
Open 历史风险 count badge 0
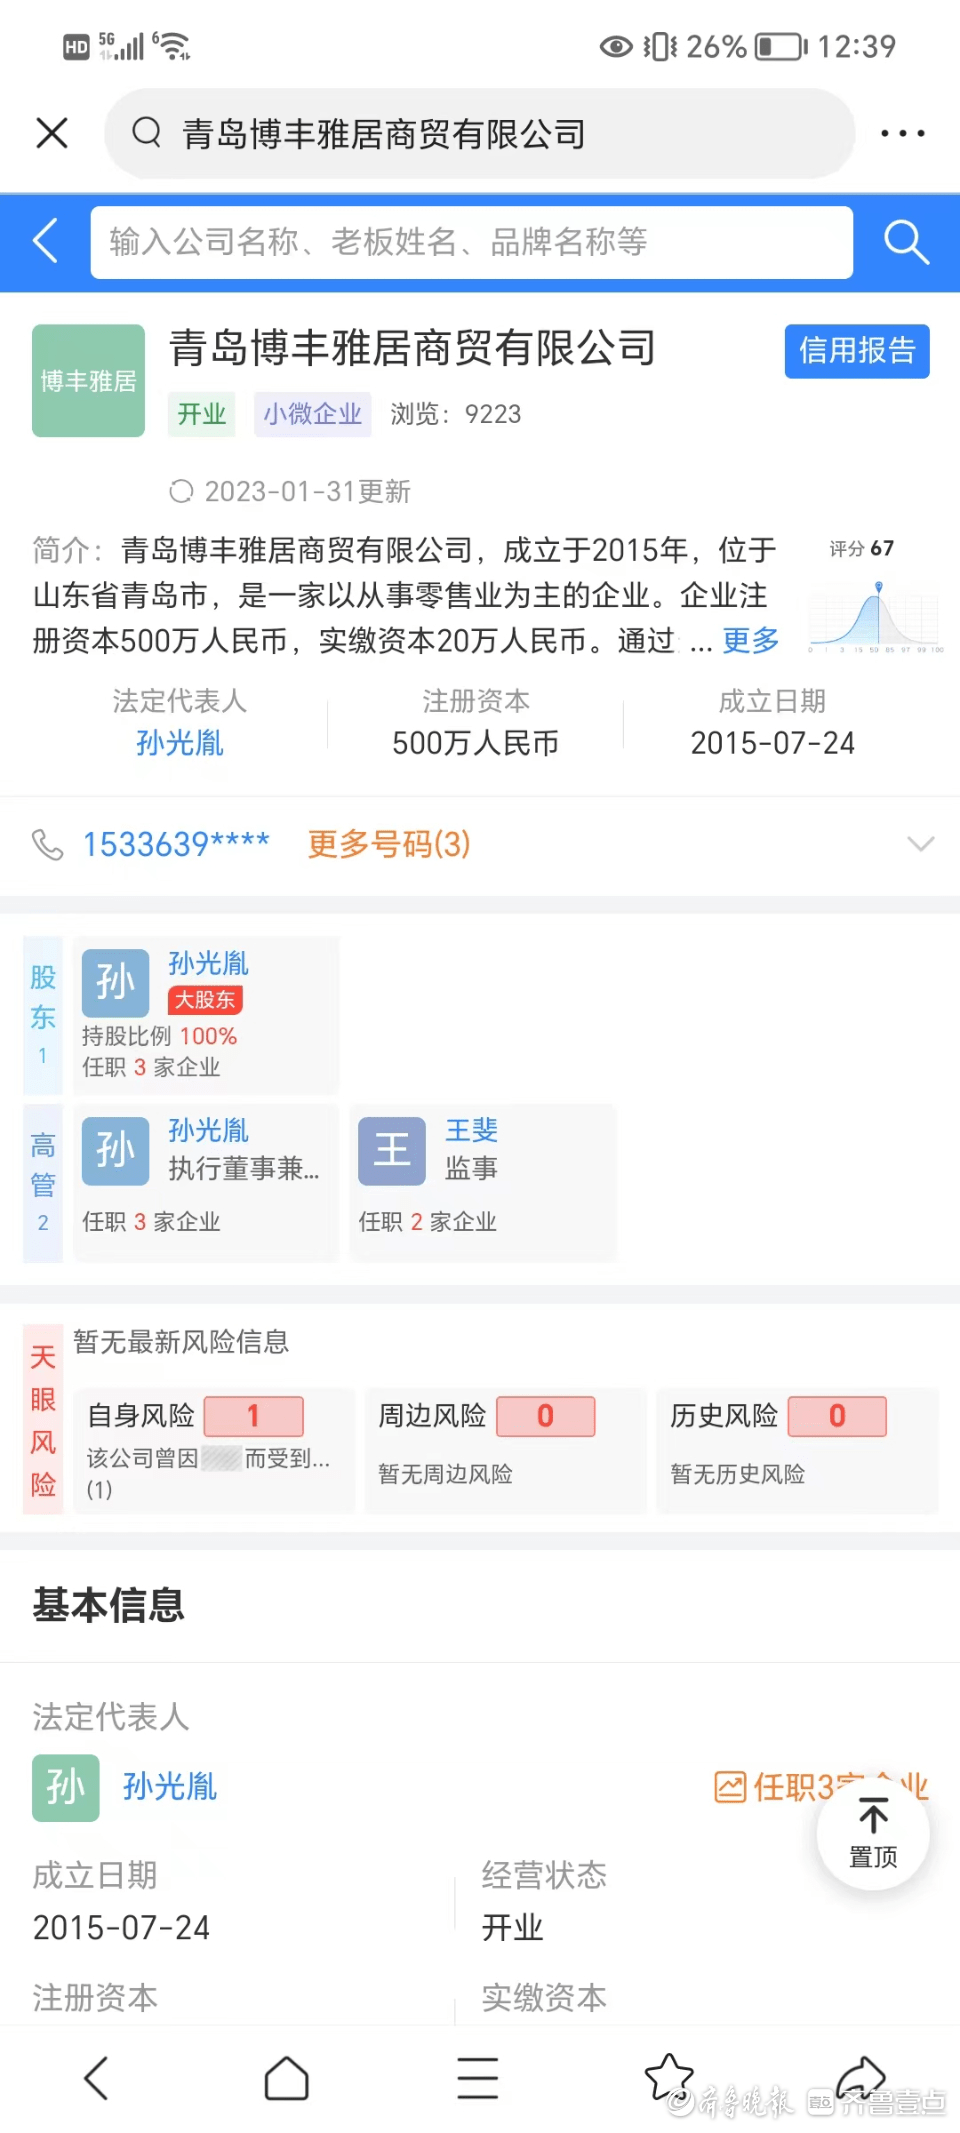click(838, 1416)
